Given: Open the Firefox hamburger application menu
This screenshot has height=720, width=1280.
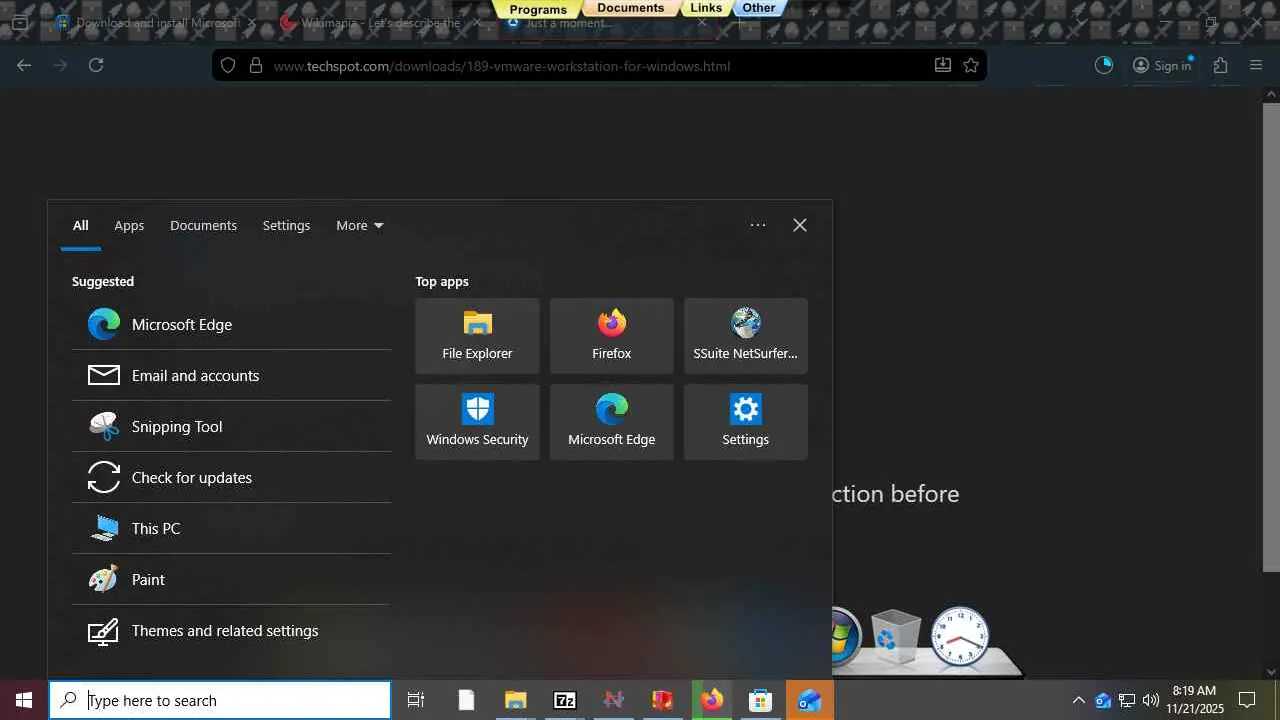Looking at the screenshot, I should coord(1257,65).
